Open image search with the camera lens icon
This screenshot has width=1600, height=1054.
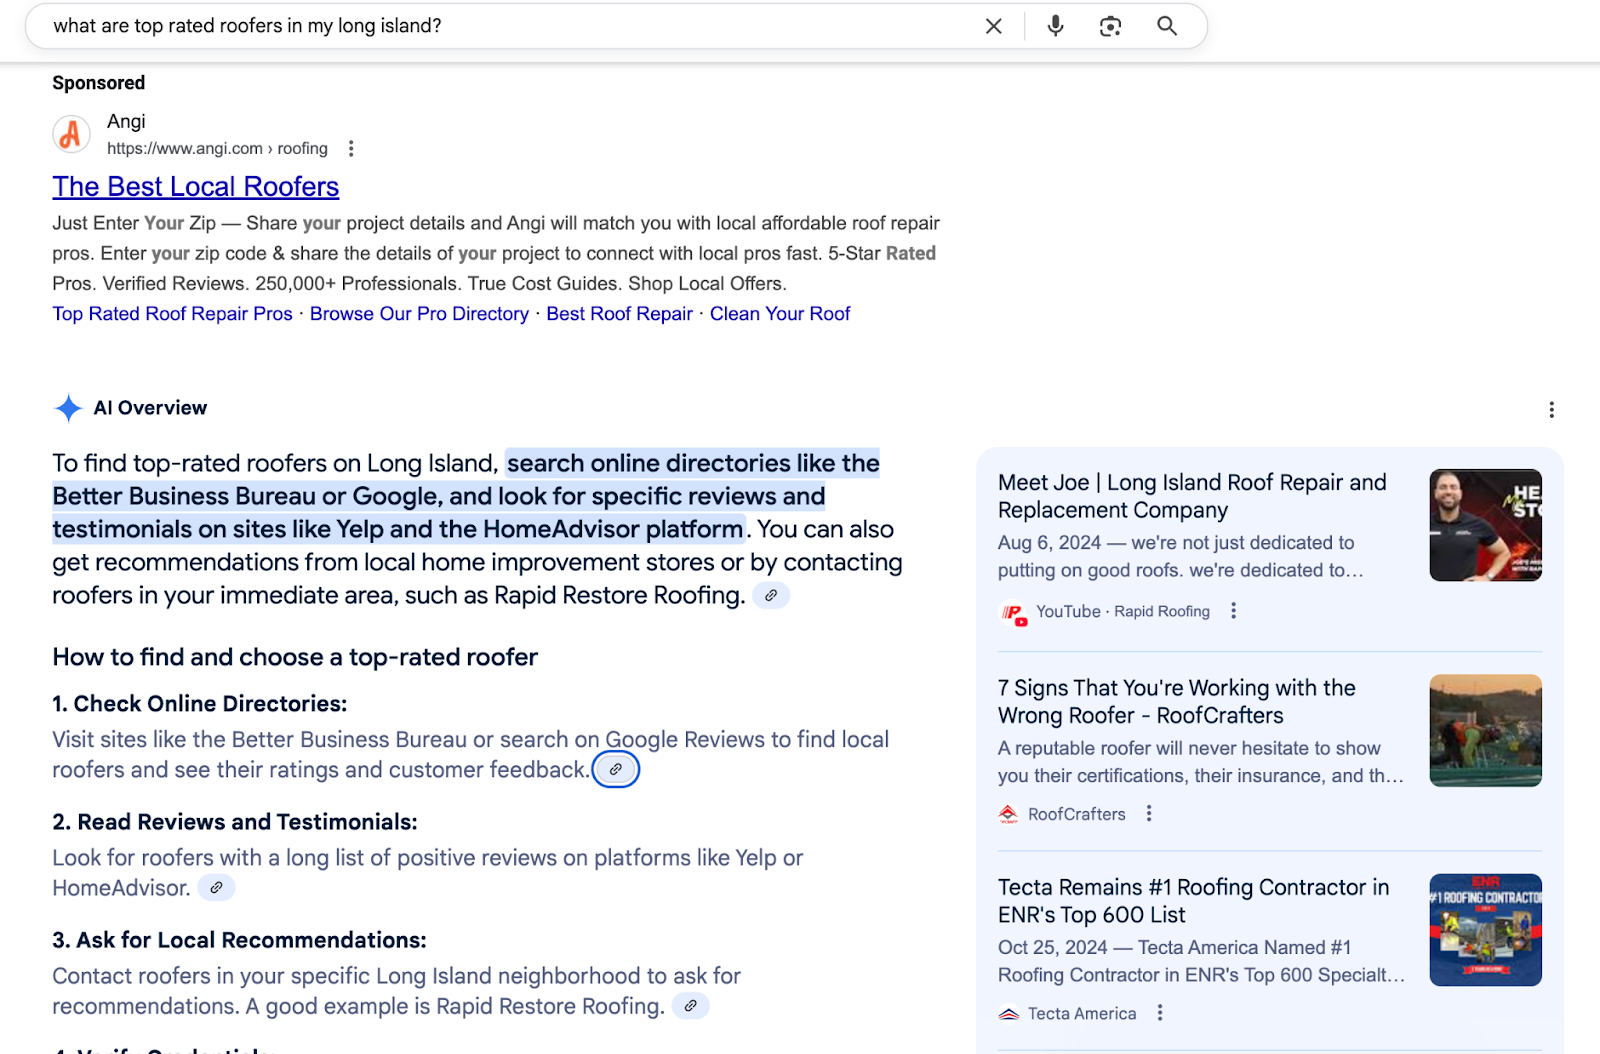[x=1110, y=26]
